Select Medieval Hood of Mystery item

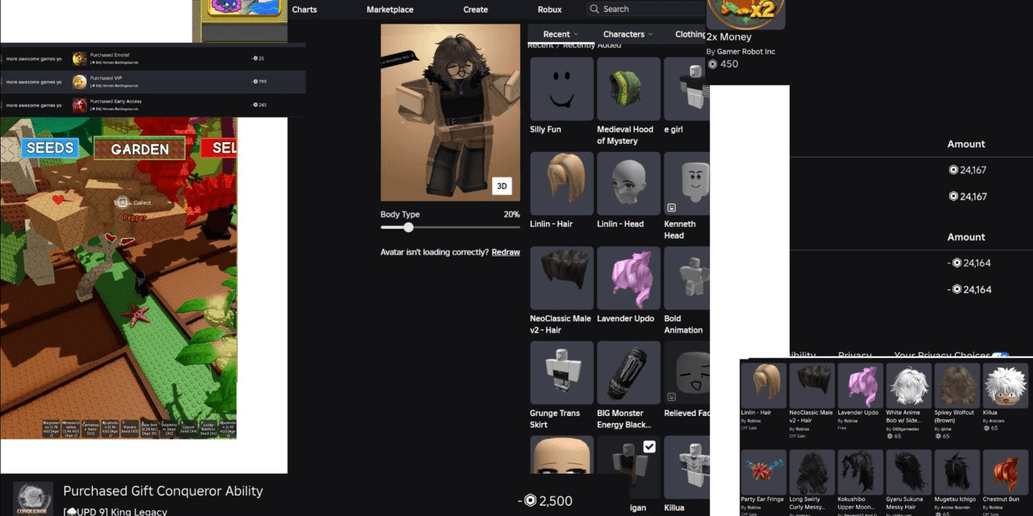pyautogui.click(x=628, y=88)
